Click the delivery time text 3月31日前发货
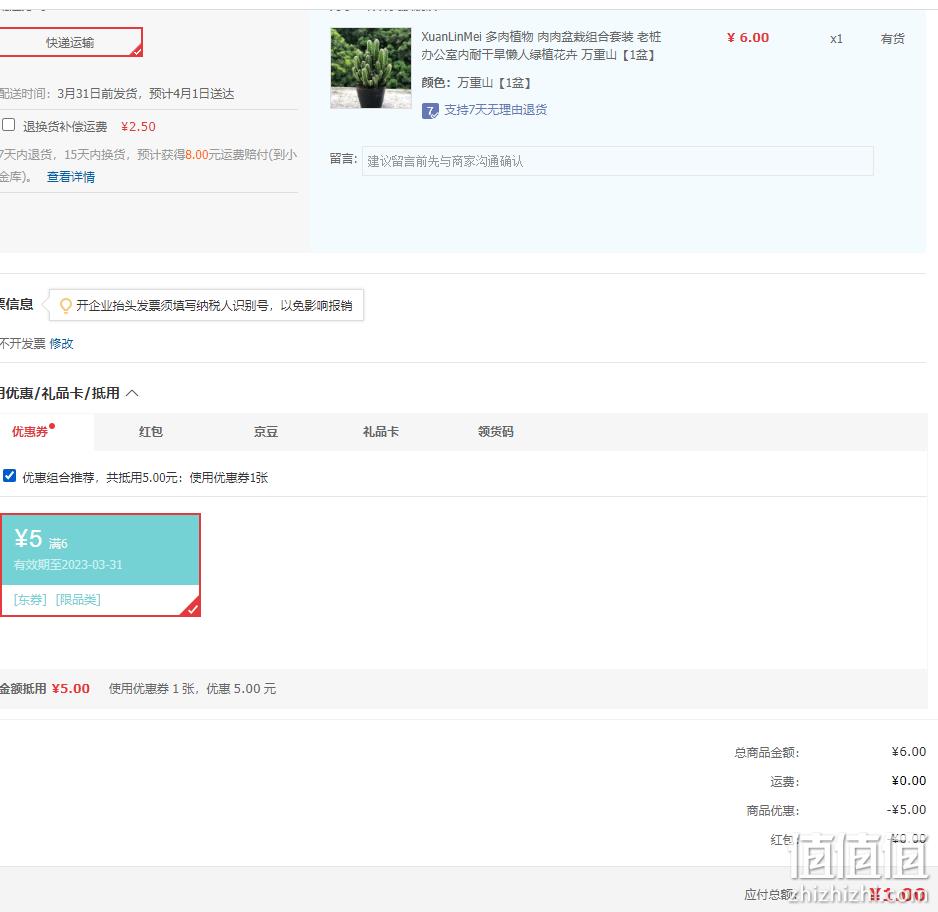 tap(98, 94)
